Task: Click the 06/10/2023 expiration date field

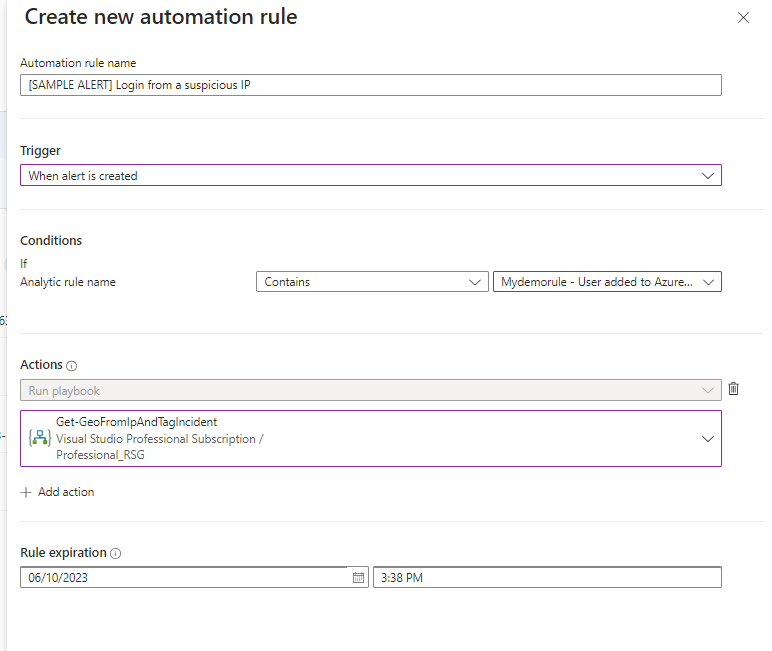Action: [x=185, y=577]
